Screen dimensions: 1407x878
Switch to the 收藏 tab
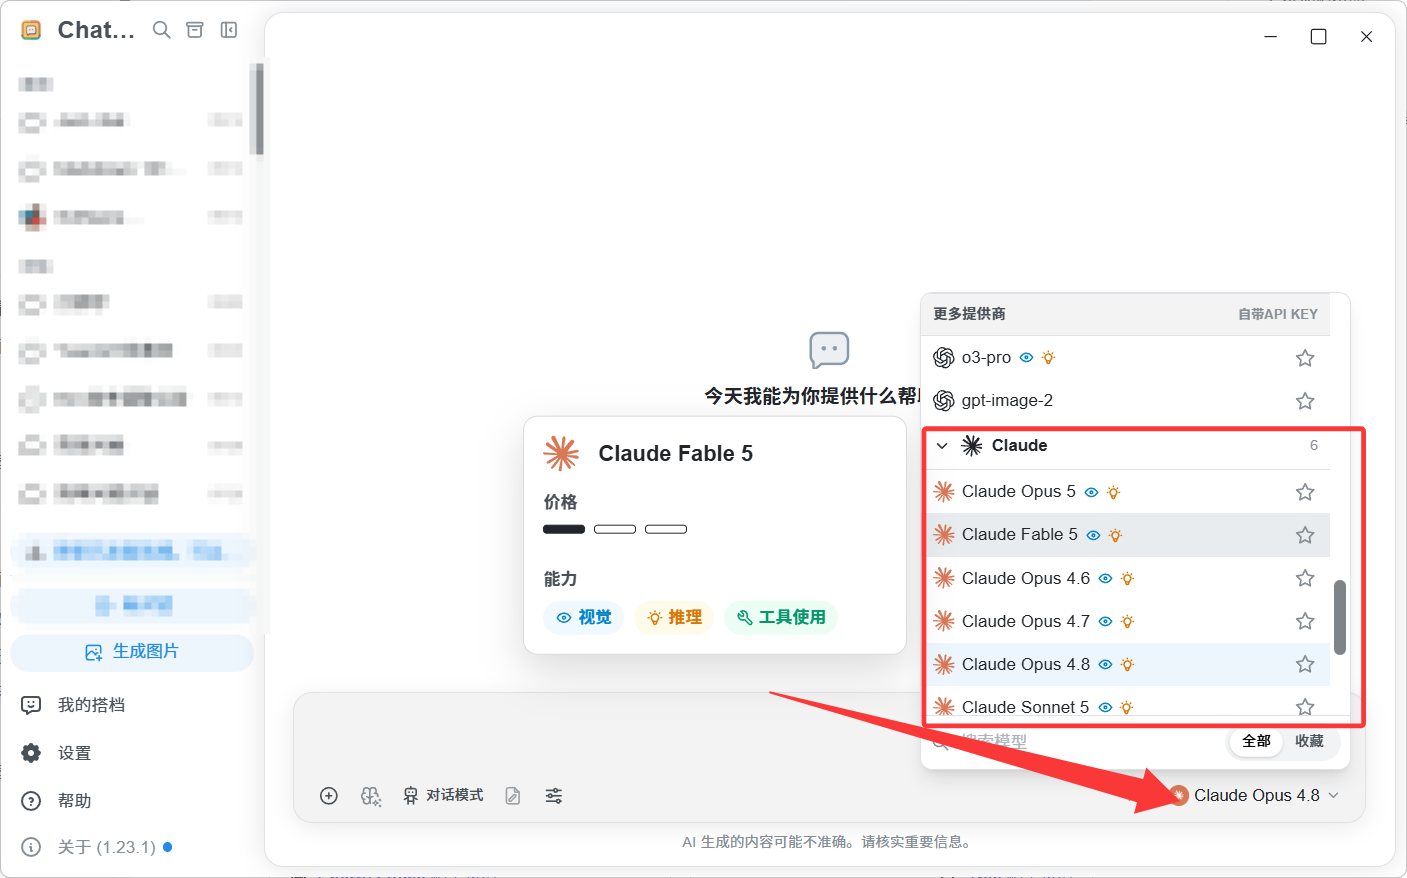coord(1309,741)
